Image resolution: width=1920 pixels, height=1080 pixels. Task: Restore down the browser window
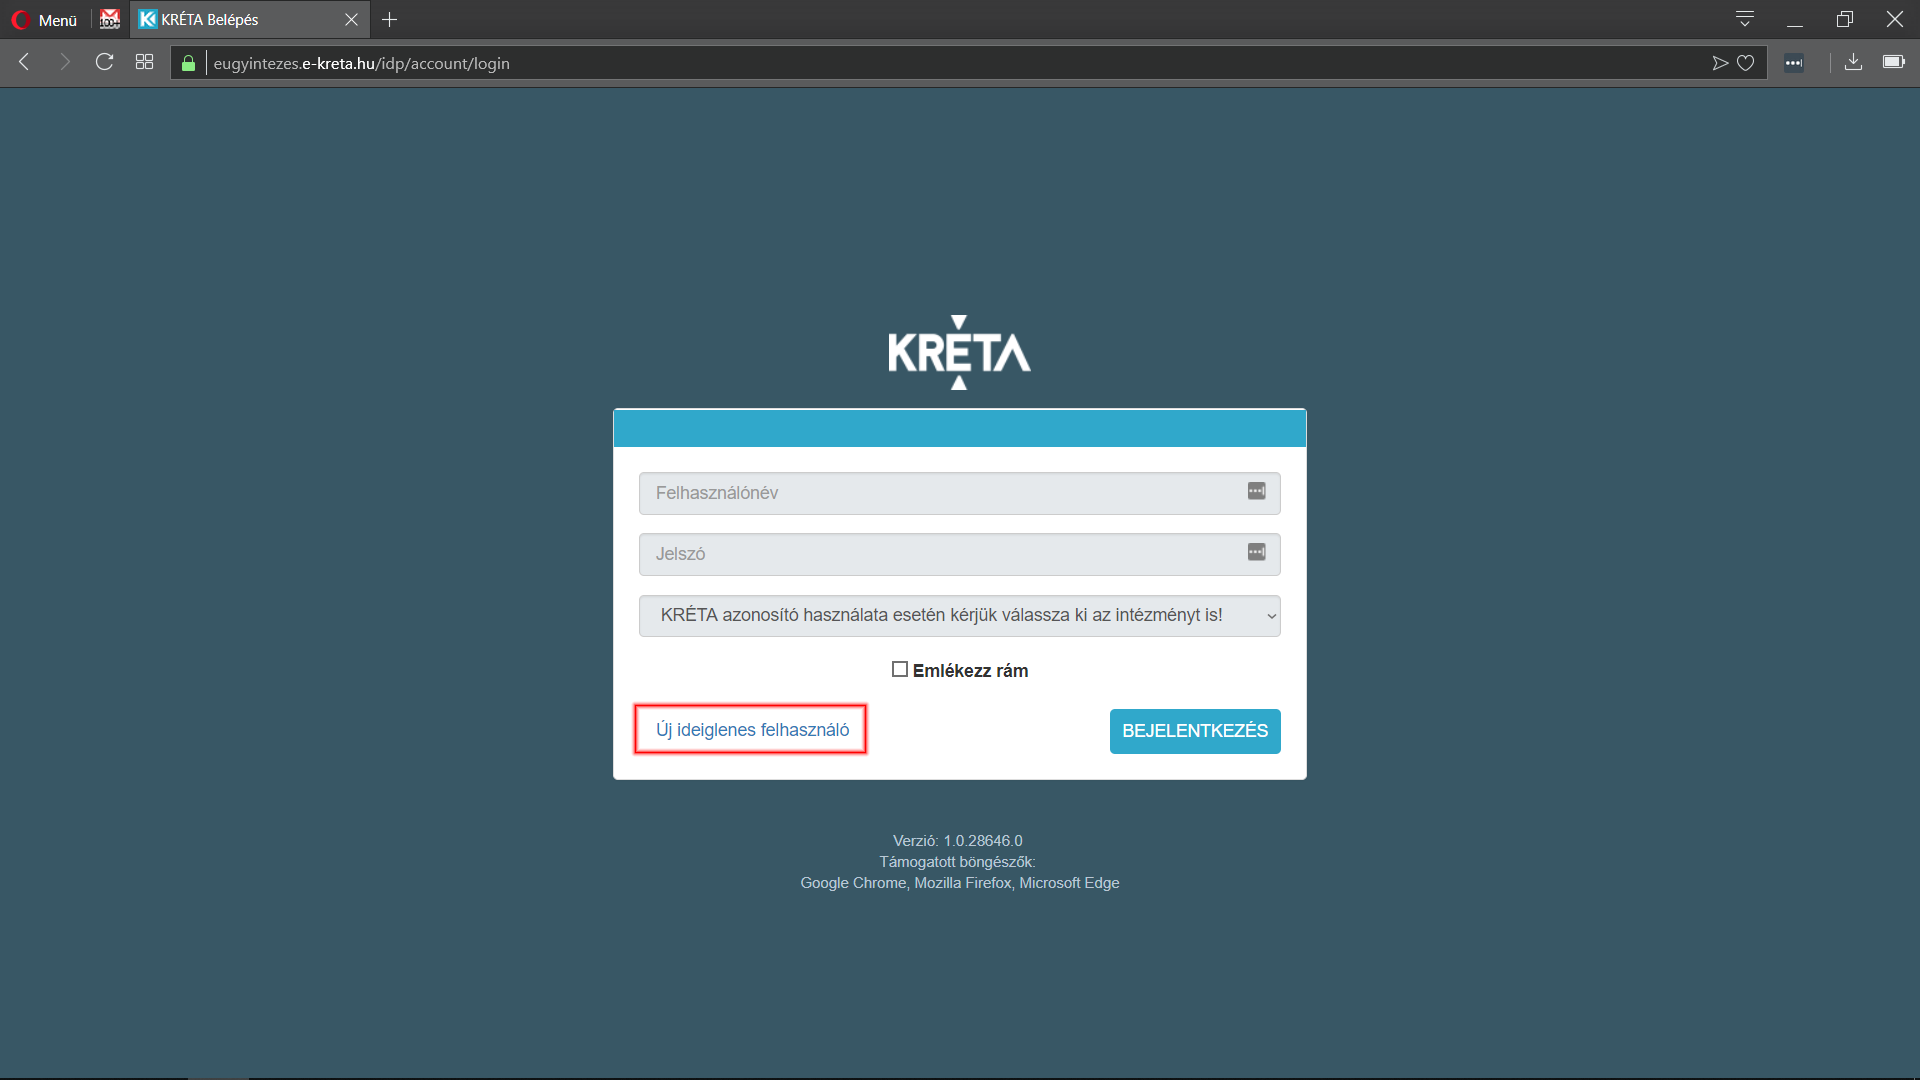click(1845, 19)
